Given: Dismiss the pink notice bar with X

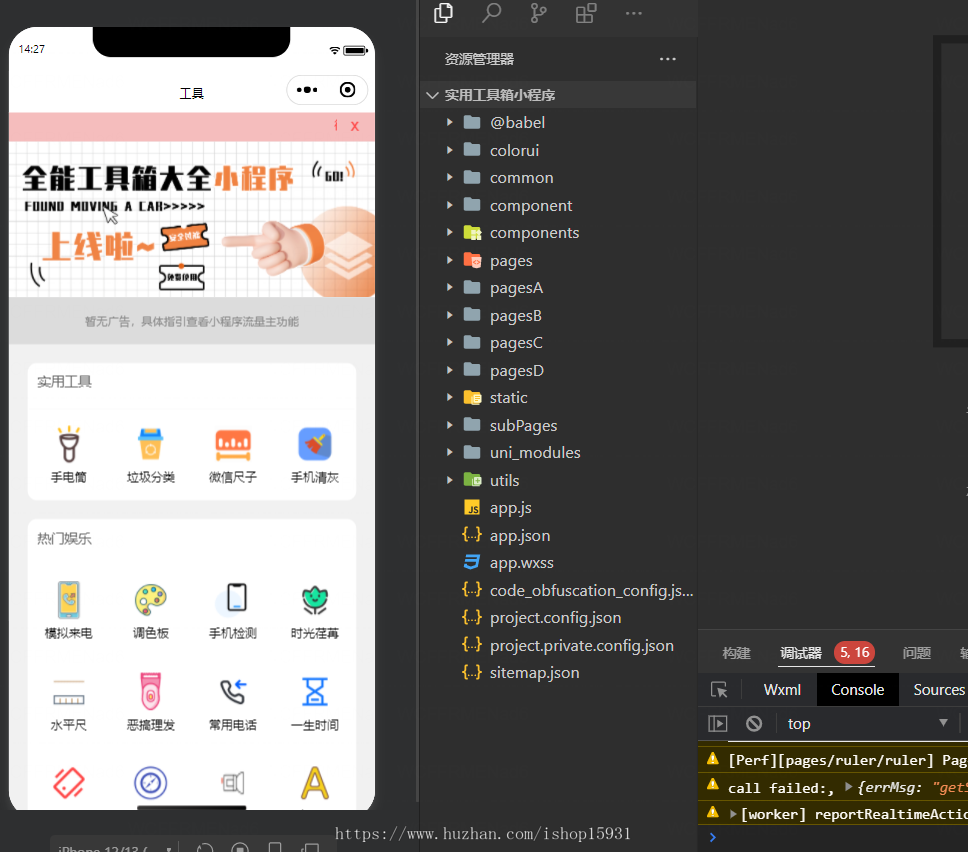Looking at the screenshot, I should (355, 126).
